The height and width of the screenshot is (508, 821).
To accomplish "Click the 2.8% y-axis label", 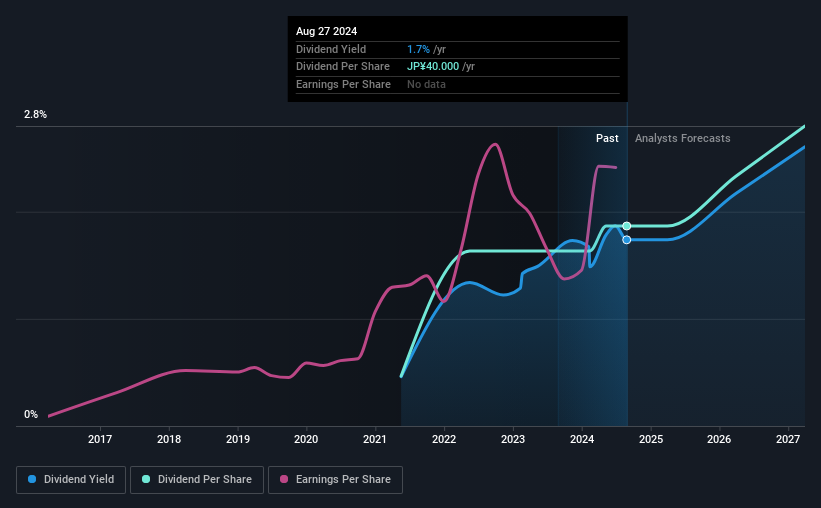I will tap(35, 115).
